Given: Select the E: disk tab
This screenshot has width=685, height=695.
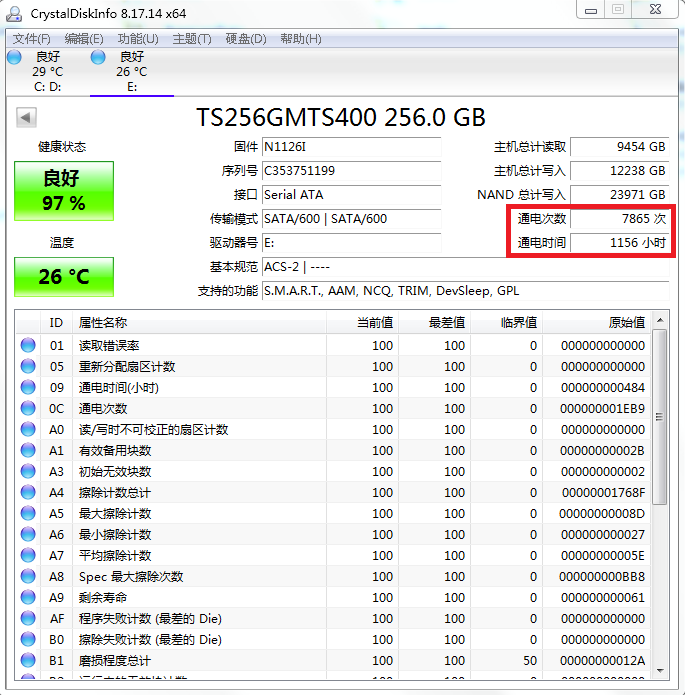Looking at the screenshot, I should pos(132,72).
